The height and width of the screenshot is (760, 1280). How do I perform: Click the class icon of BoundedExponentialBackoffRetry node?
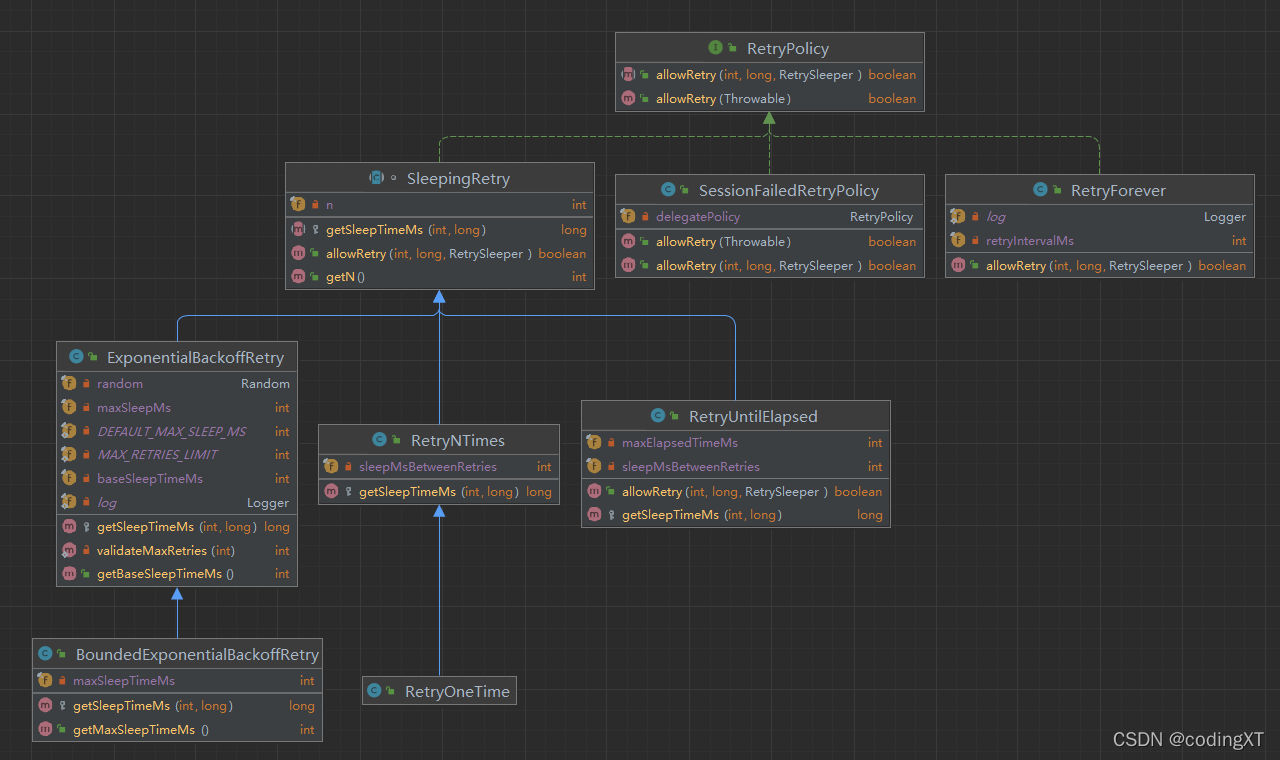click(46, 654)
